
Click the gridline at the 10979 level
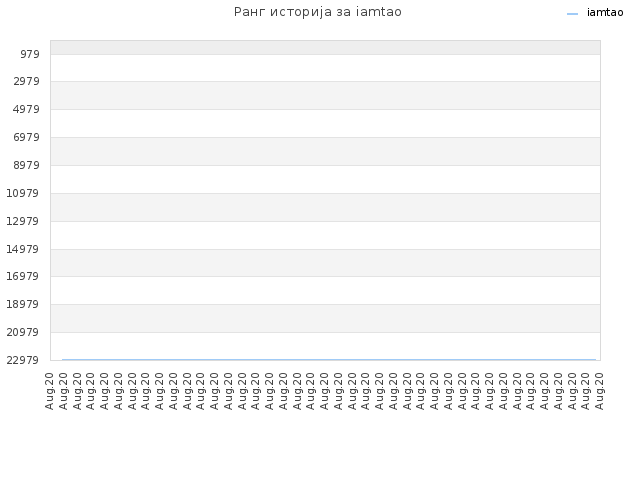325,193
